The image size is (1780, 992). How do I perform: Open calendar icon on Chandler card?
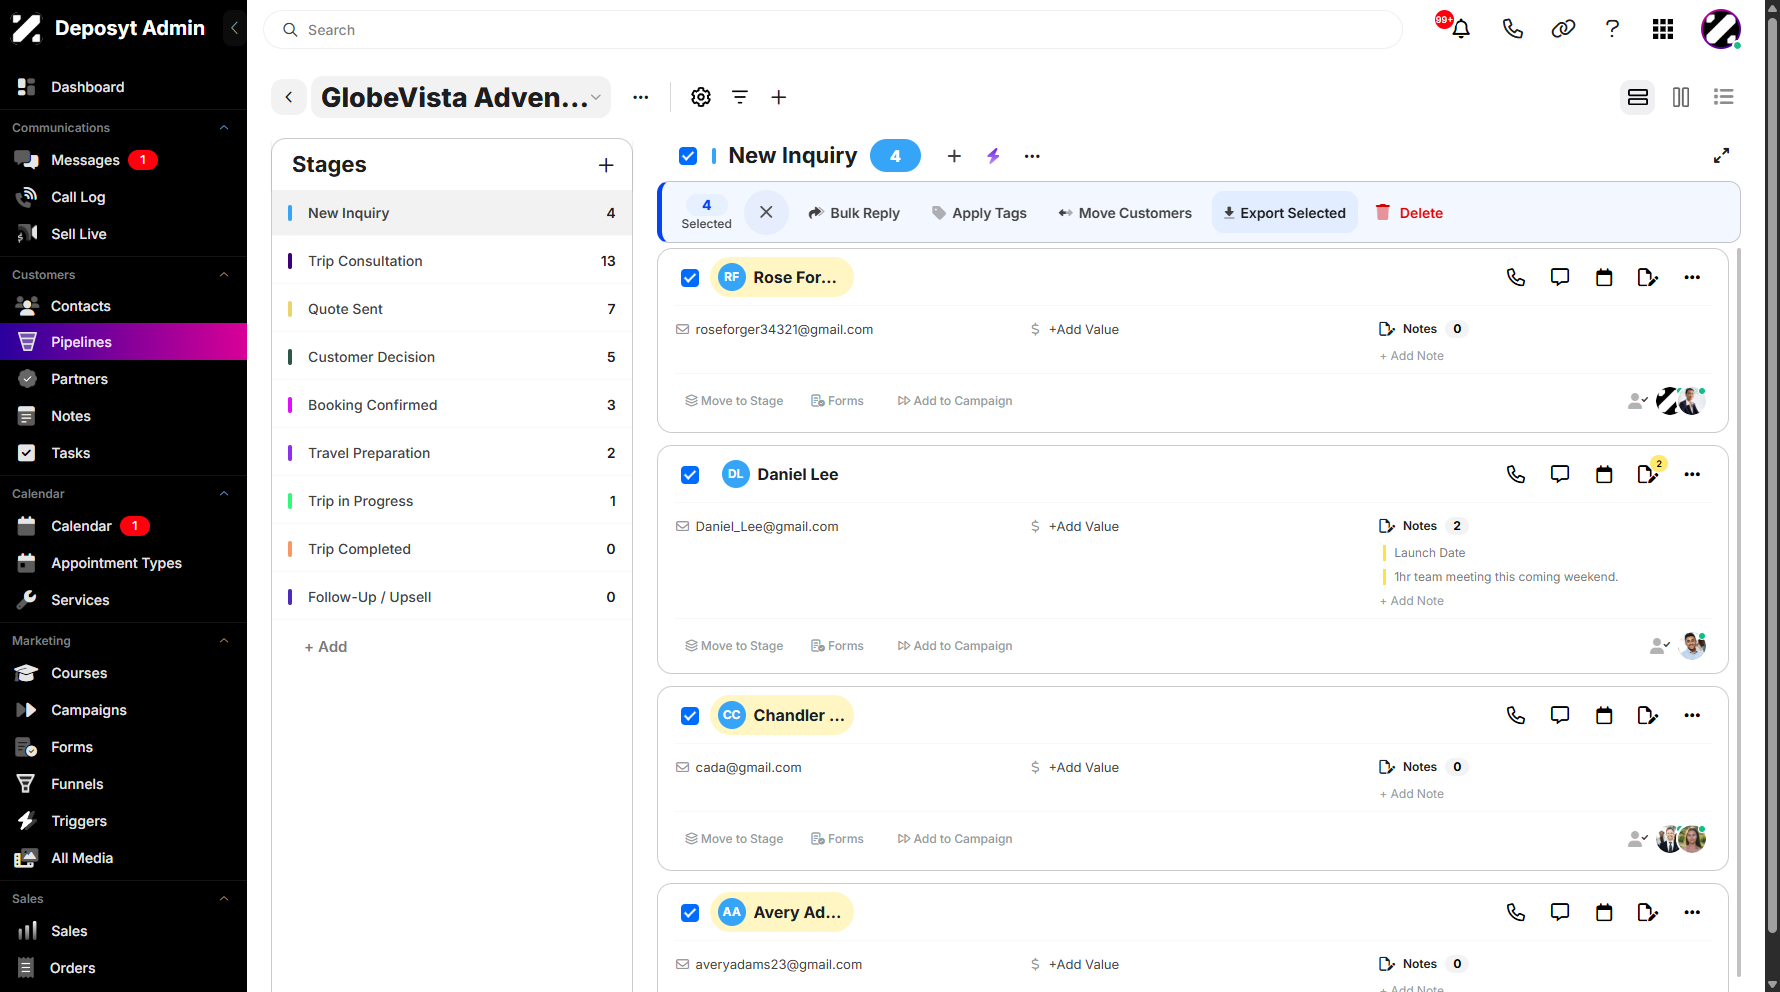pos(1604,715)
